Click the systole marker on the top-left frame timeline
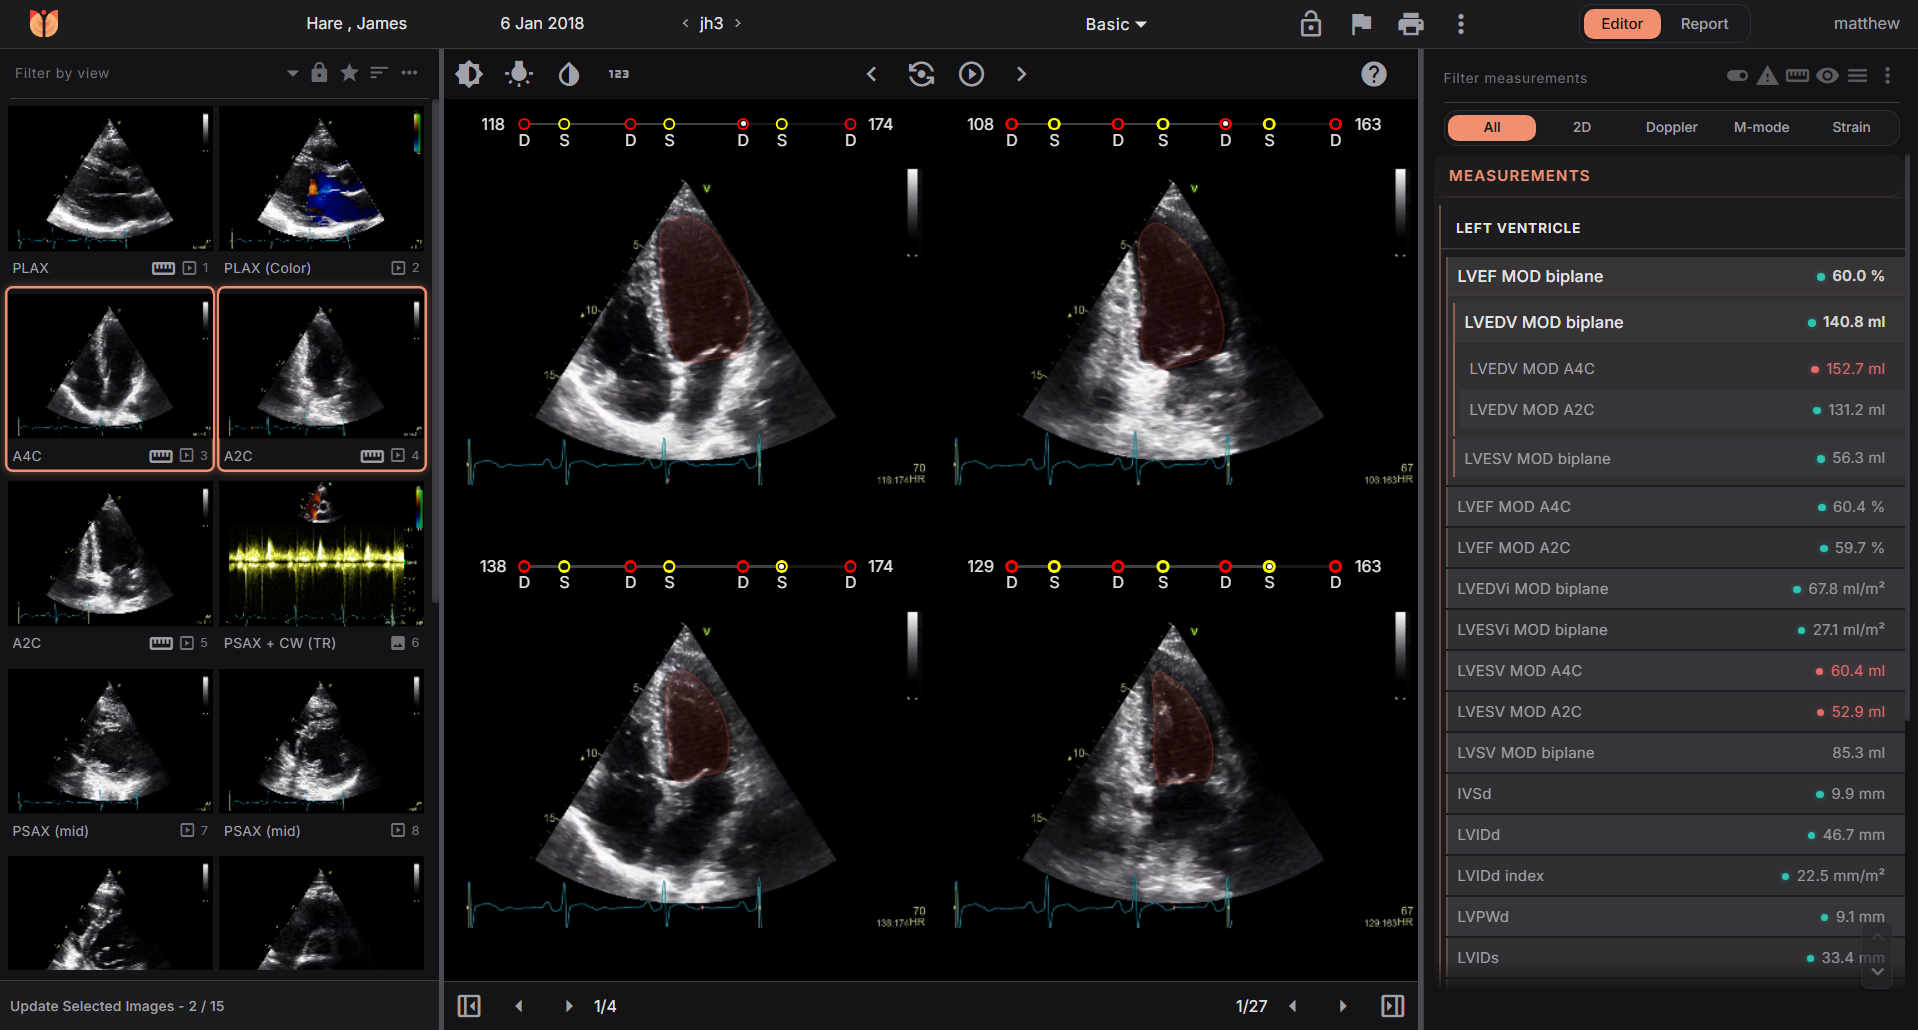Viewport: 1918px width, 1030px height. (x=564, y=124)
